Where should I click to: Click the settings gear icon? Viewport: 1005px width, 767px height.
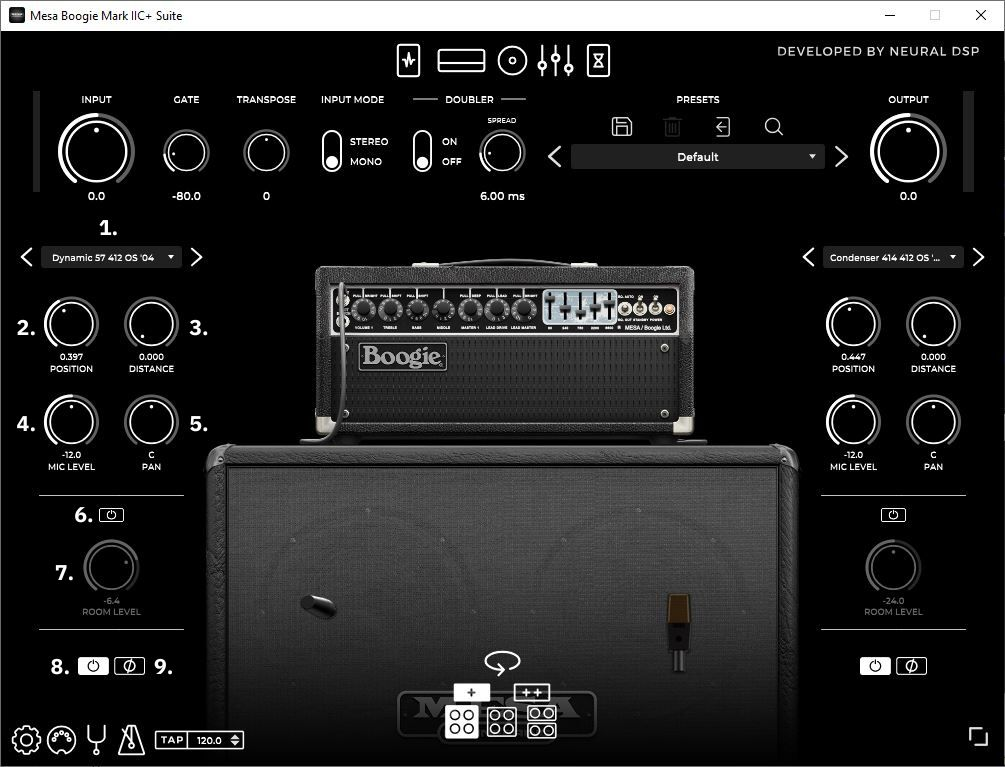click(x=26, y=740)
